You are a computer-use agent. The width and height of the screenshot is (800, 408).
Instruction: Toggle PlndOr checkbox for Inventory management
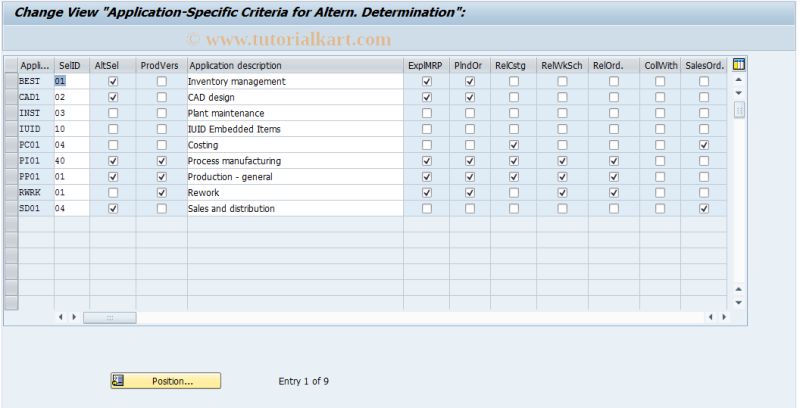(470, 81)
